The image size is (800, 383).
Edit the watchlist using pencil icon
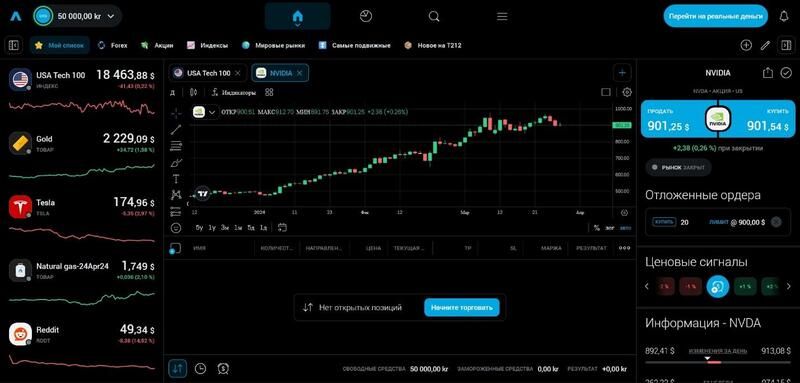tap(765, 45)
